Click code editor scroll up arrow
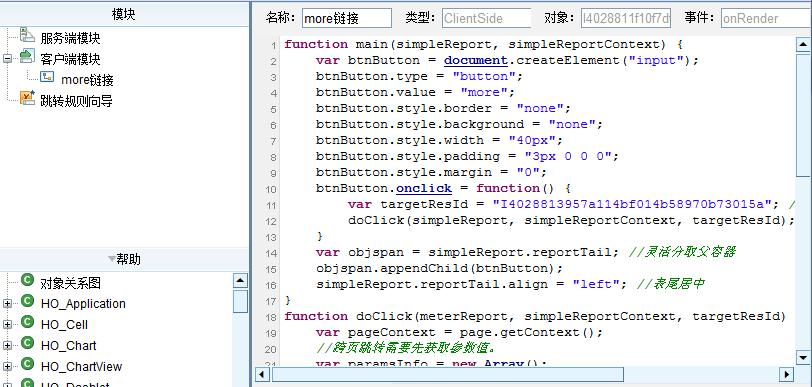This screenshot has width=812, height=387. coord(803,45)
